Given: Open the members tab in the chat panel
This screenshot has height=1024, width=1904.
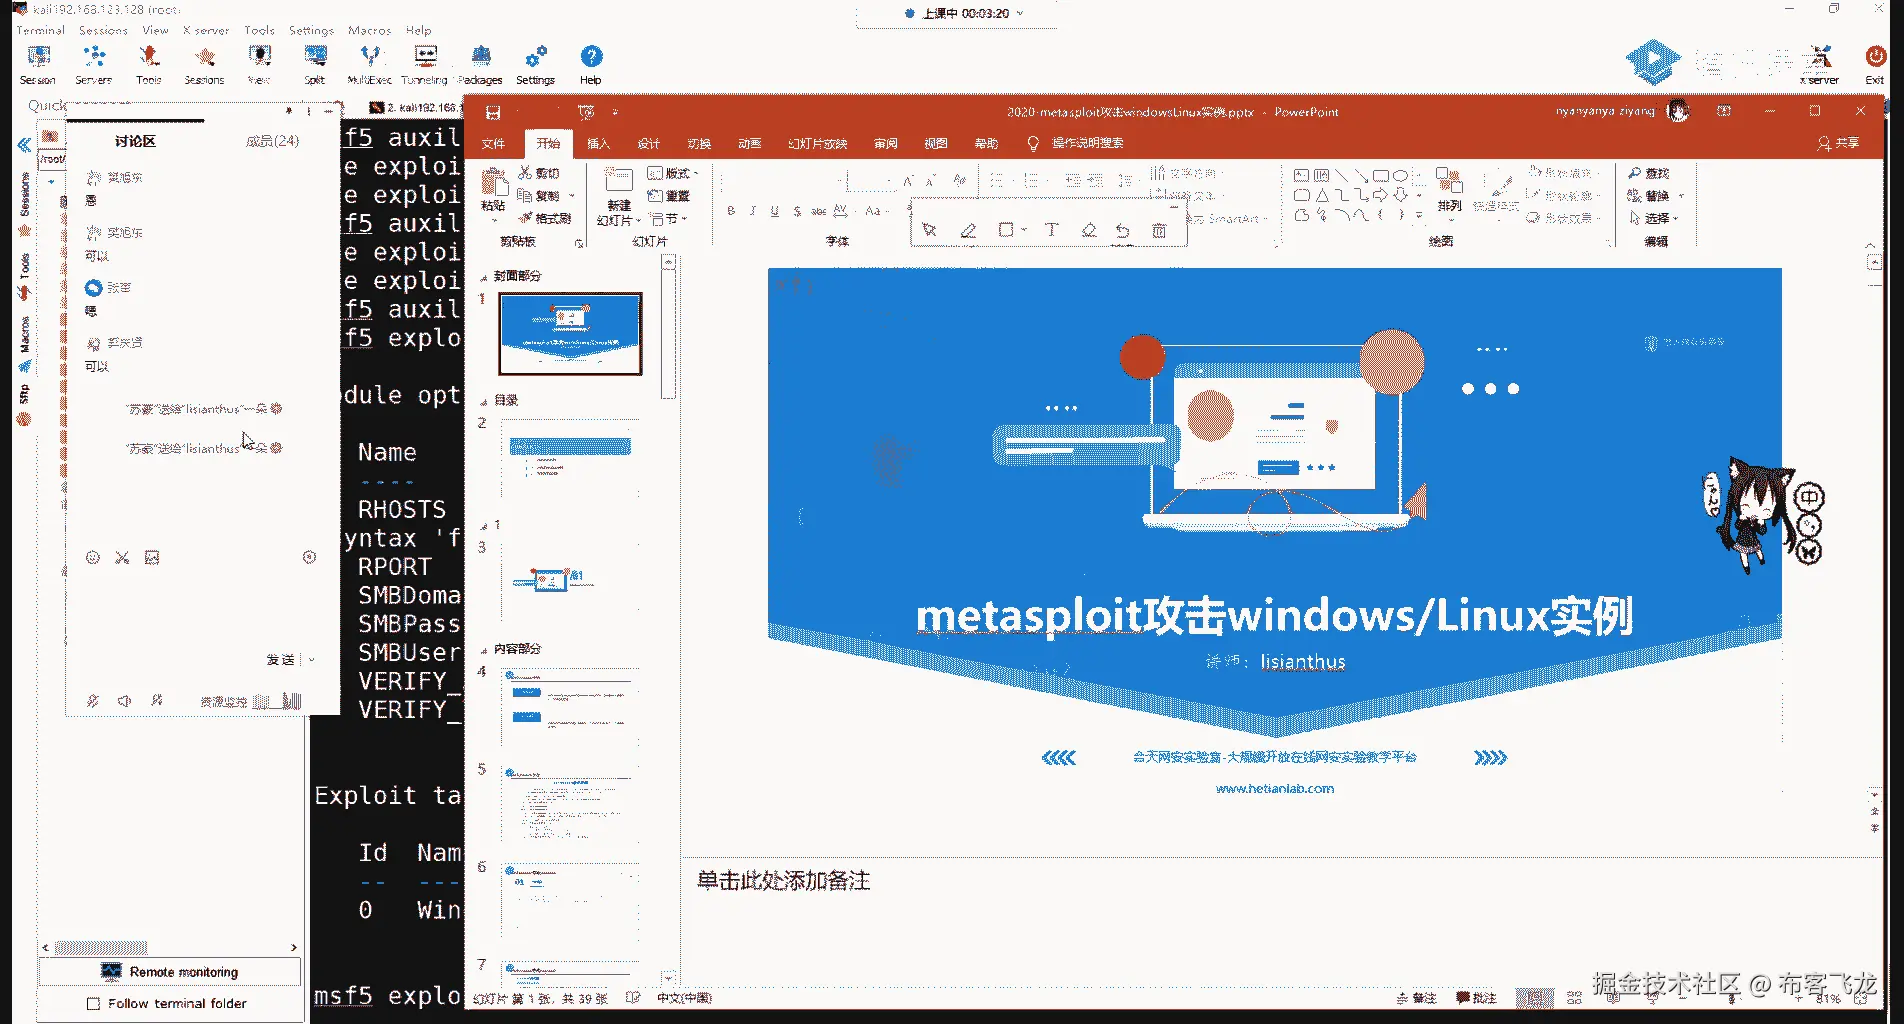Looking at the screenshot, I should click(272, 141).
